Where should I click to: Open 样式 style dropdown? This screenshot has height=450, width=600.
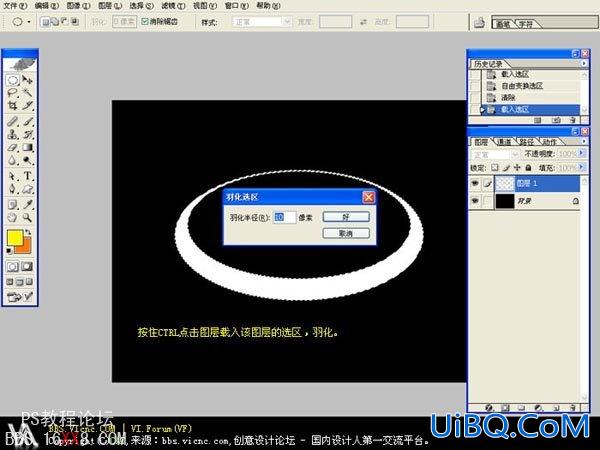[x=262, y=22]
